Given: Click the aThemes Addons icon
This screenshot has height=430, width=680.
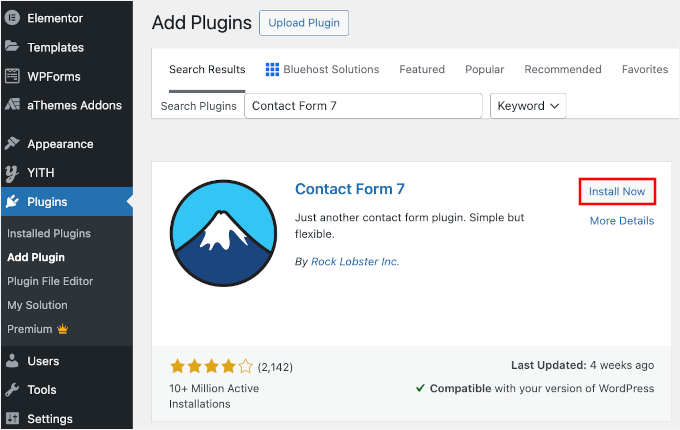Looking at the screenshot, I should tap(12, 105).
